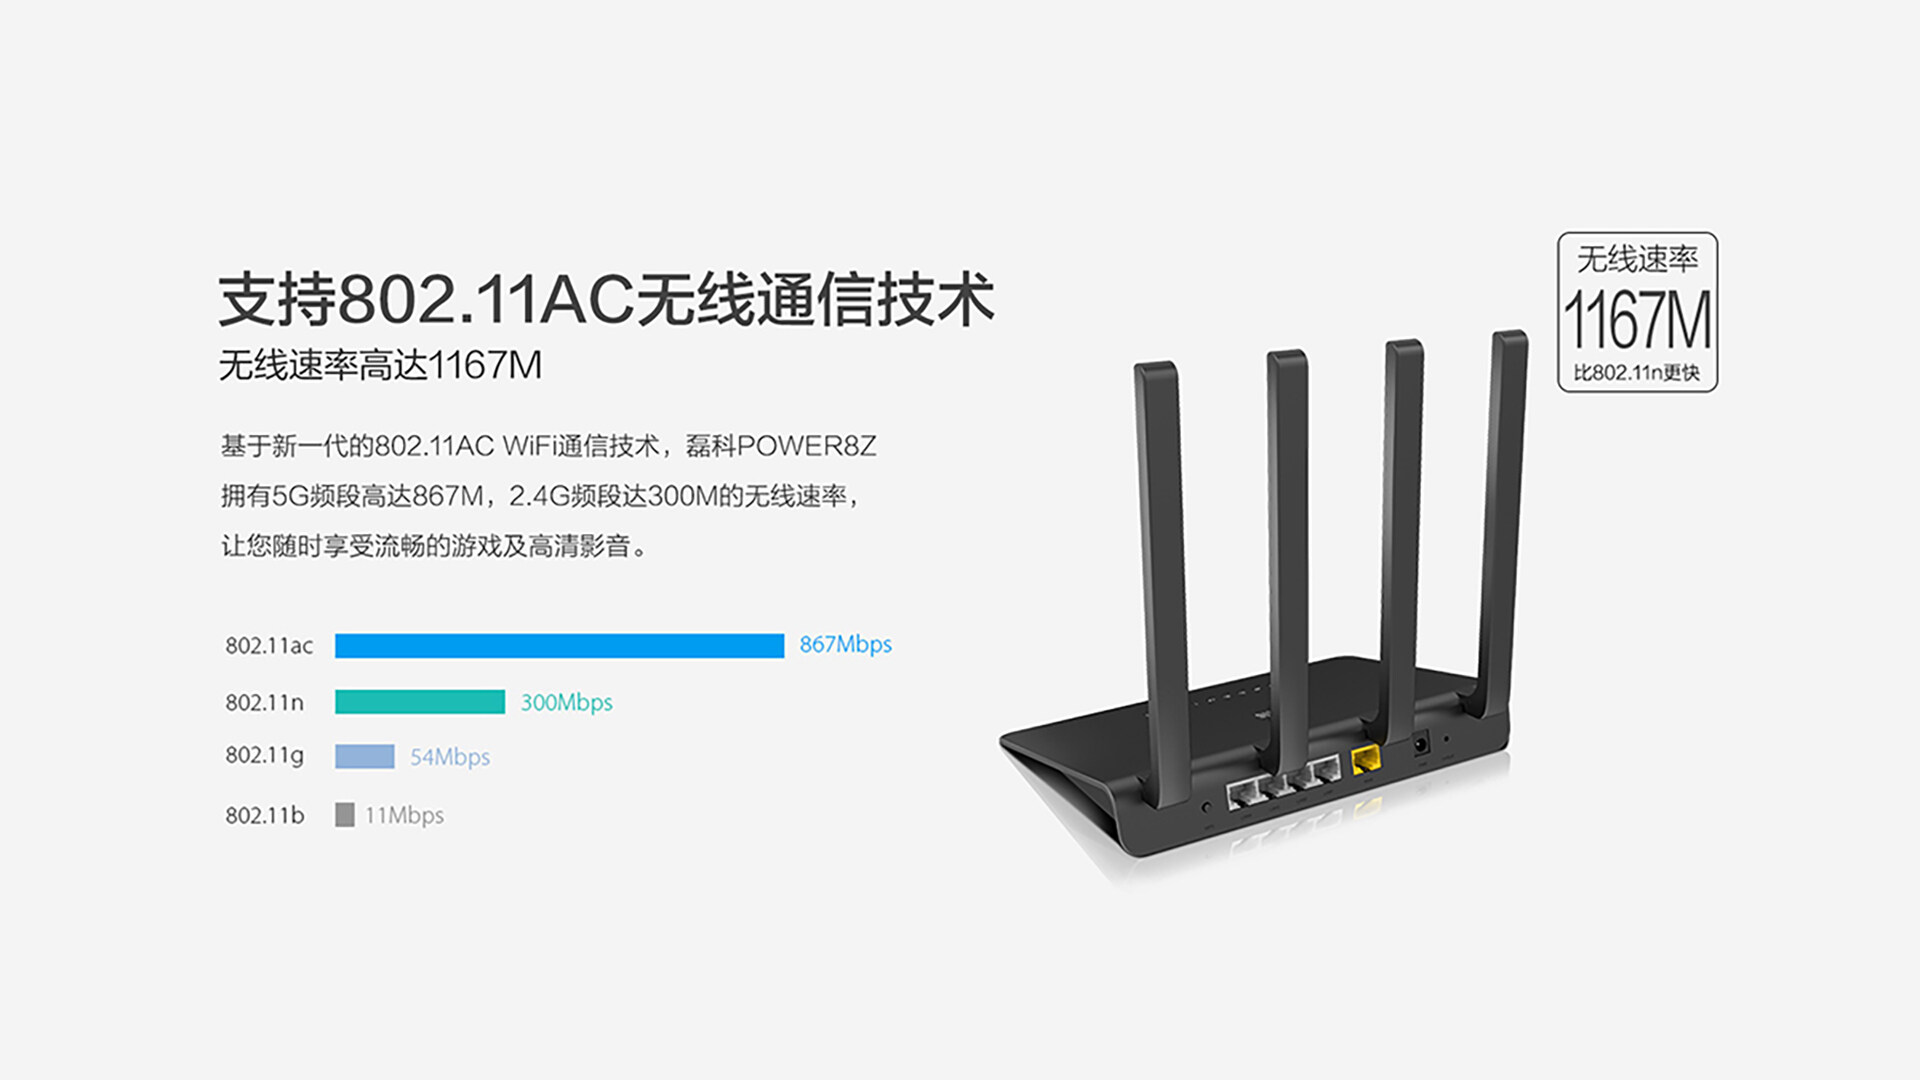
Task: Click the 54Mbps label
Action: (x=450, y=757)
